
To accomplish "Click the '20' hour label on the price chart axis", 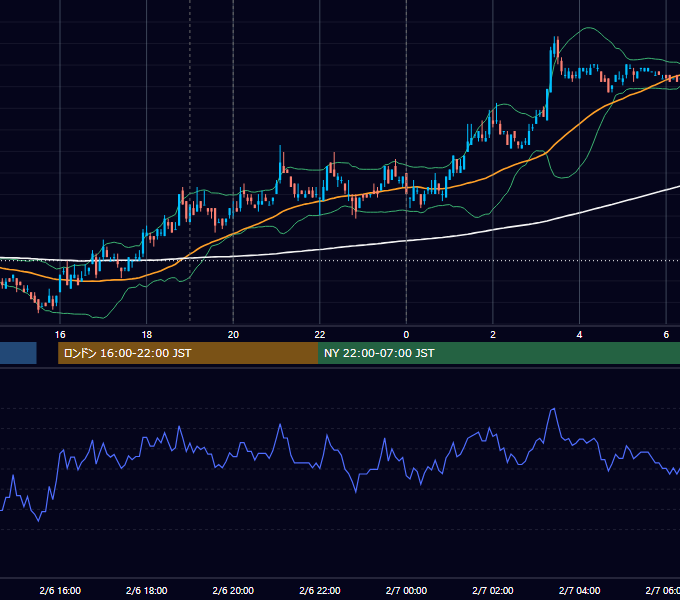I will [233, 334].
